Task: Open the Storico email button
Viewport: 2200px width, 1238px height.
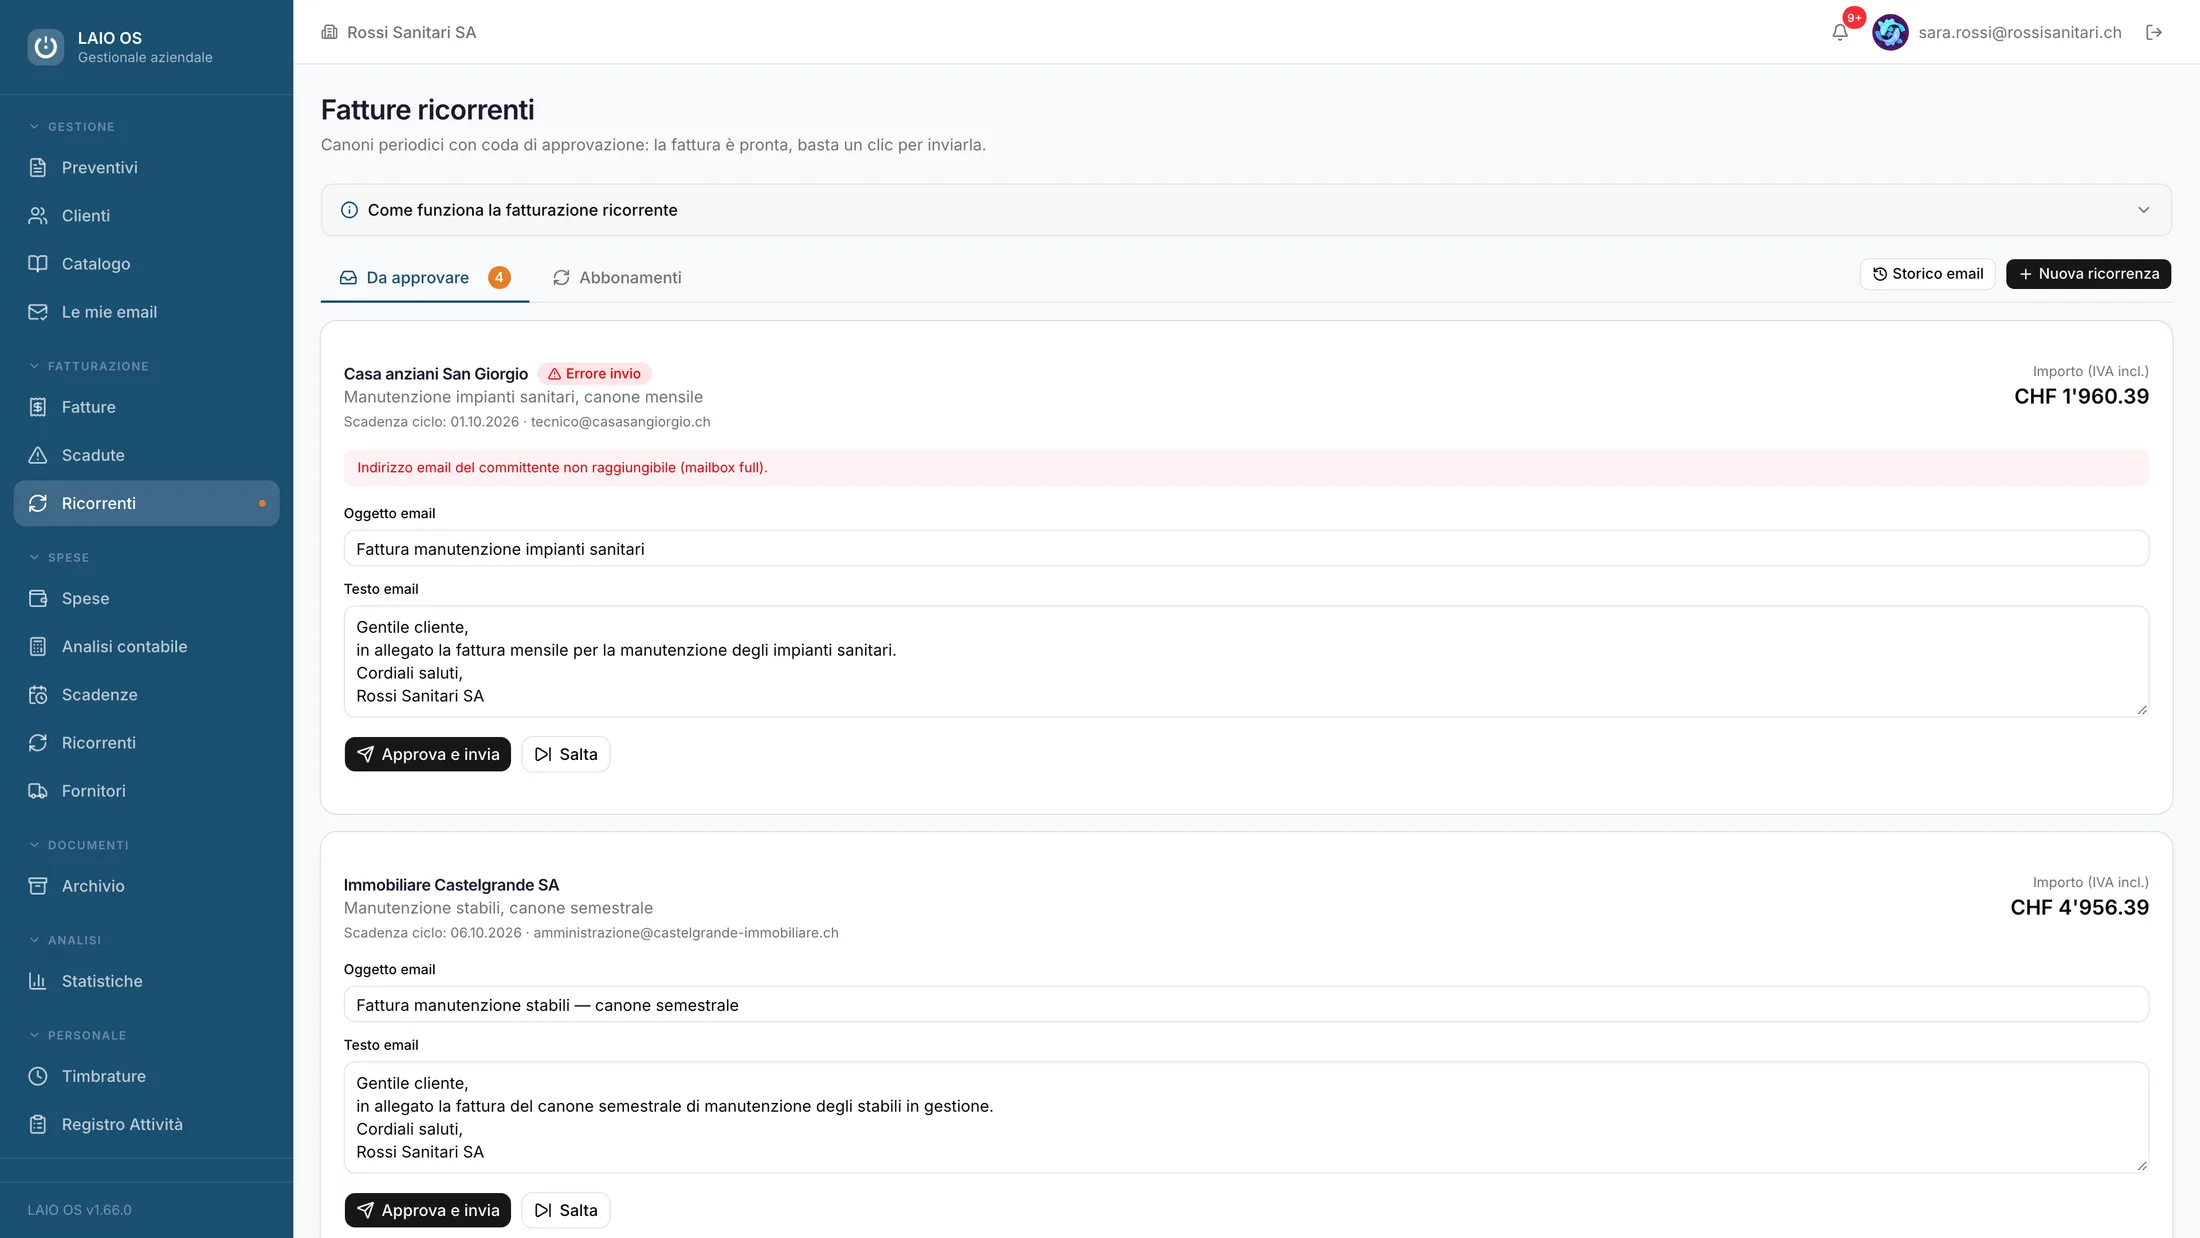Action: (1928, 274)
